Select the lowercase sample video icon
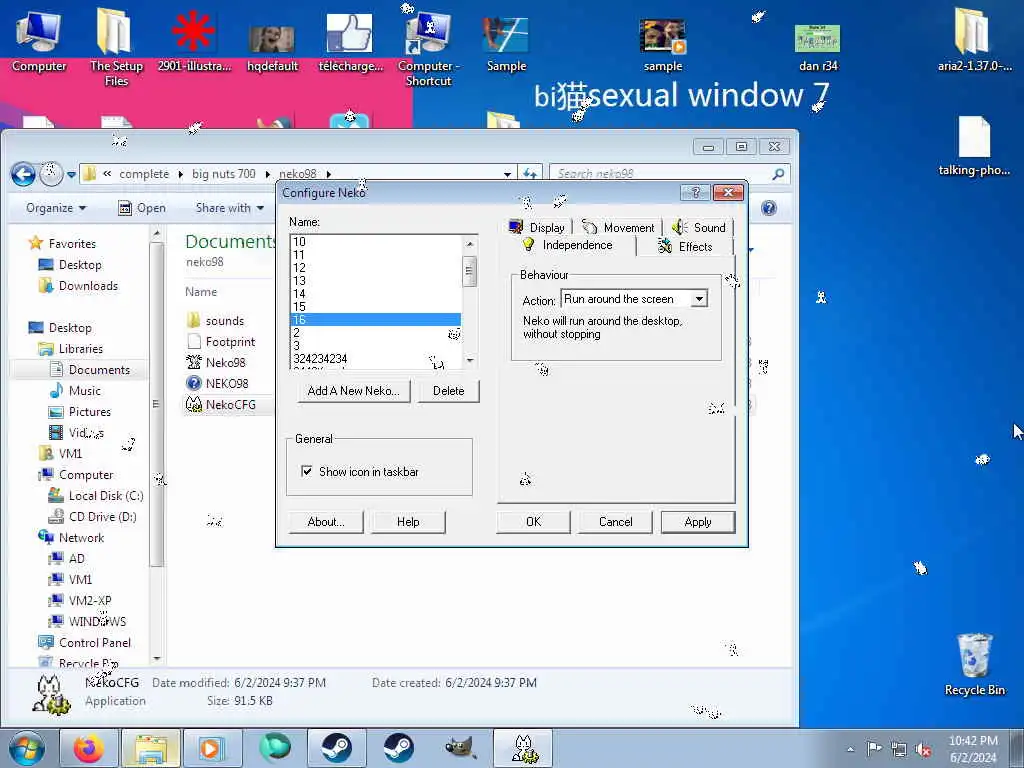The image size is (1024, 768). pyautogui.click(x=662, y=44)
